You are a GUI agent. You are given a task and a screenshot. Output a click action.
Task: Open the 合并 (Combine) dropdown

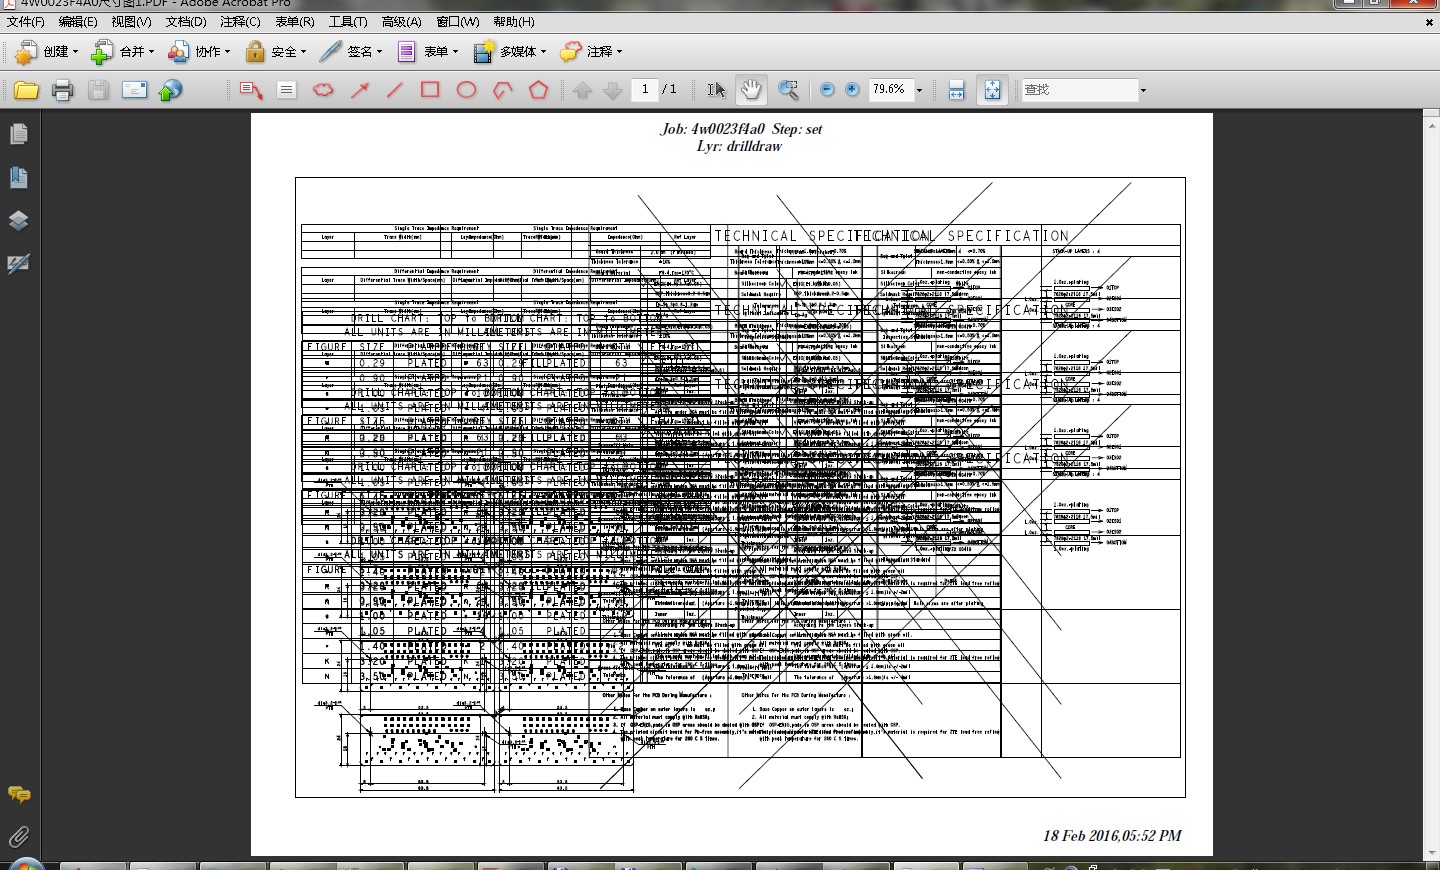123,52
